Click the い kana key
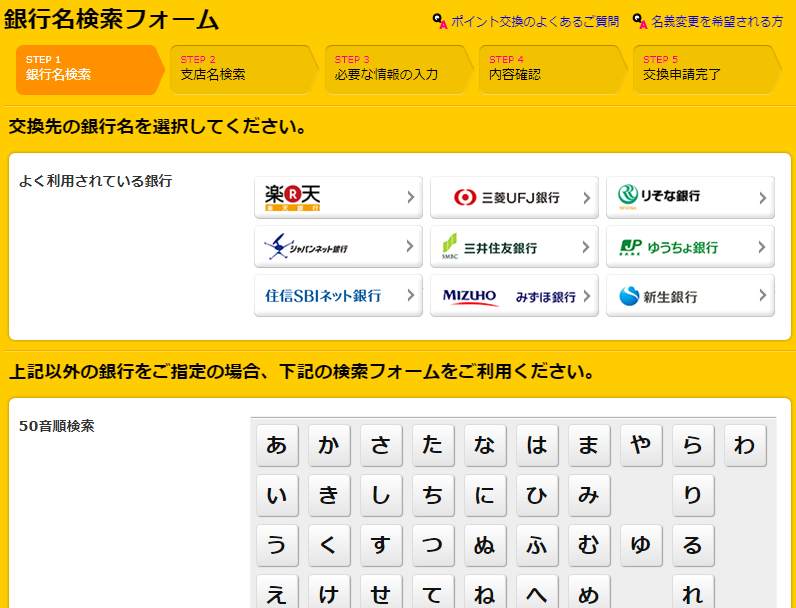 pos(277,495)
